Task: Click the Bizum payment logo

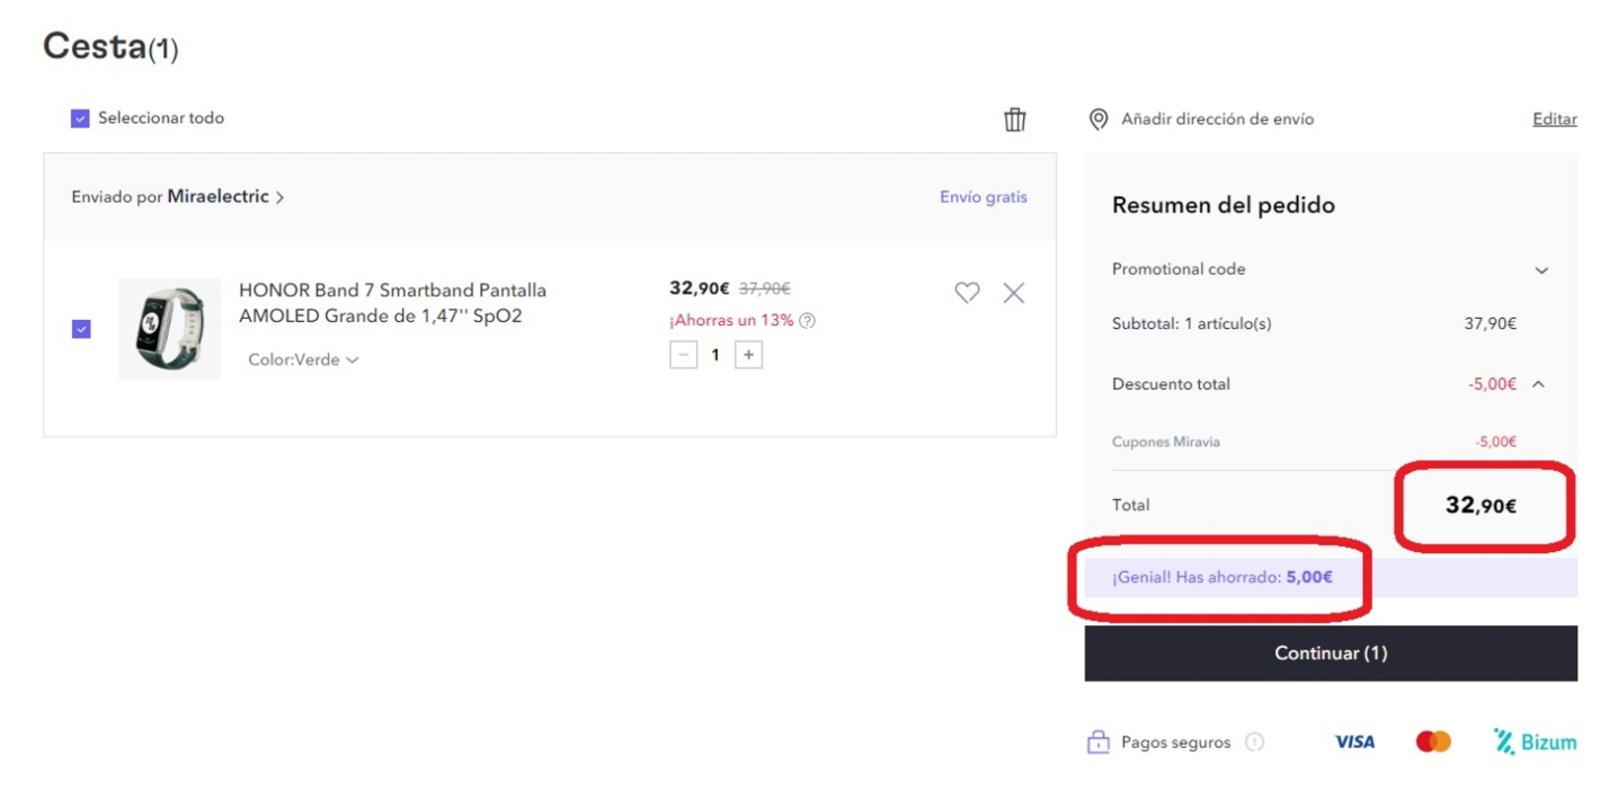Action: pyautogui.click(x=1535, y=741)
